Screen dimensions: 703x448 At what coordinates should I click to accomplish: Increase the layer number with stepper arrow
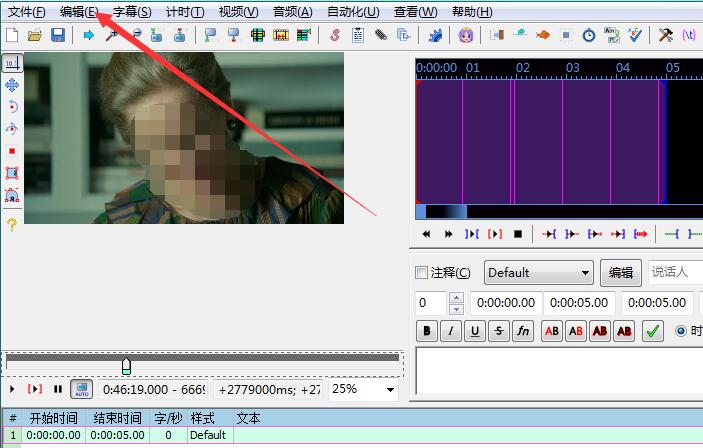click(x=456, y=298)
